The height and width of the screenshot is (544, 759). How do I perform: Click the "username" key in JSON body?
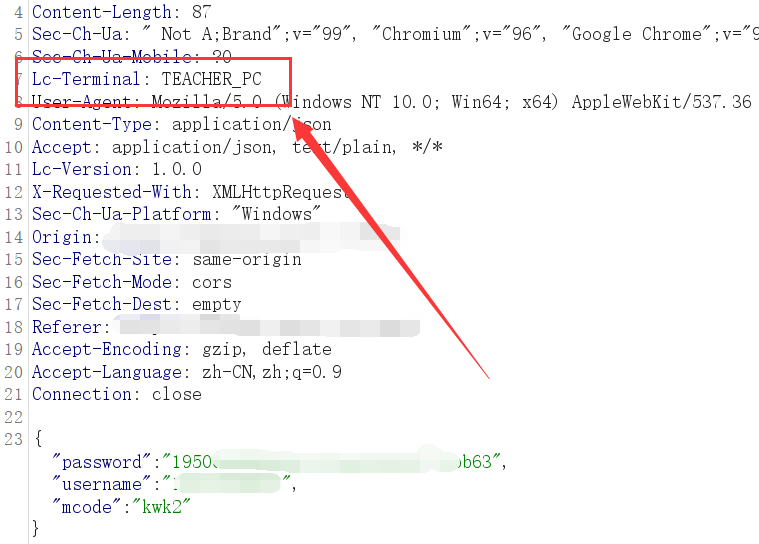[102, 484]
